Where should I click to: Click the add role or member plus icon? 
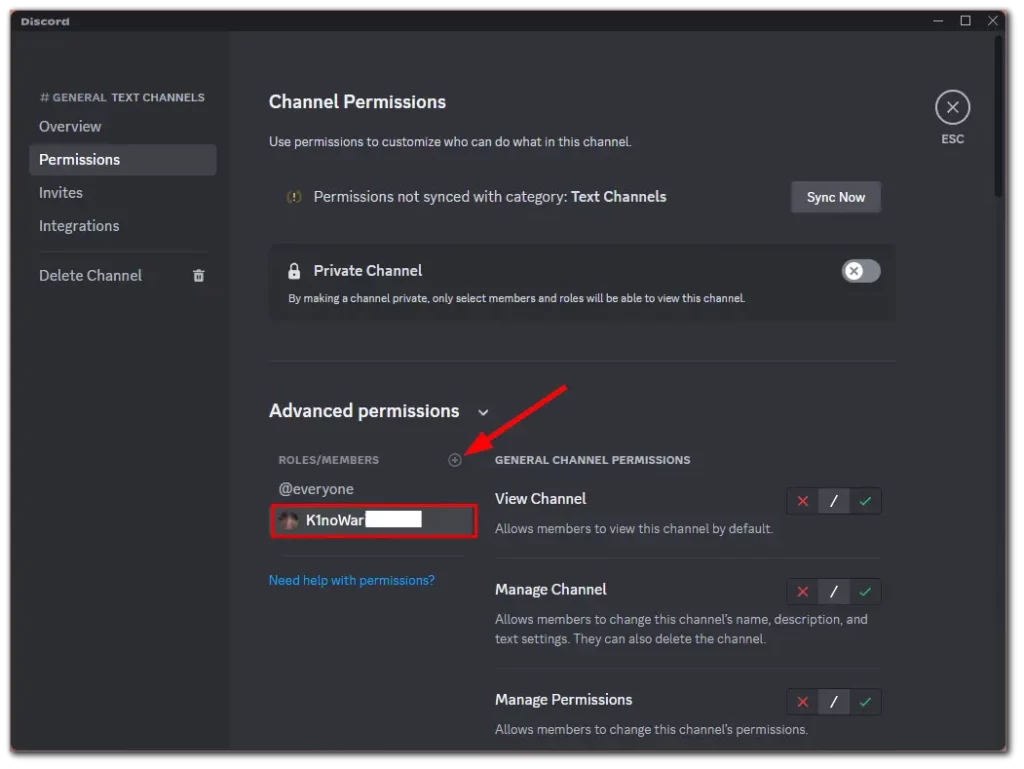tap(455, 460)
